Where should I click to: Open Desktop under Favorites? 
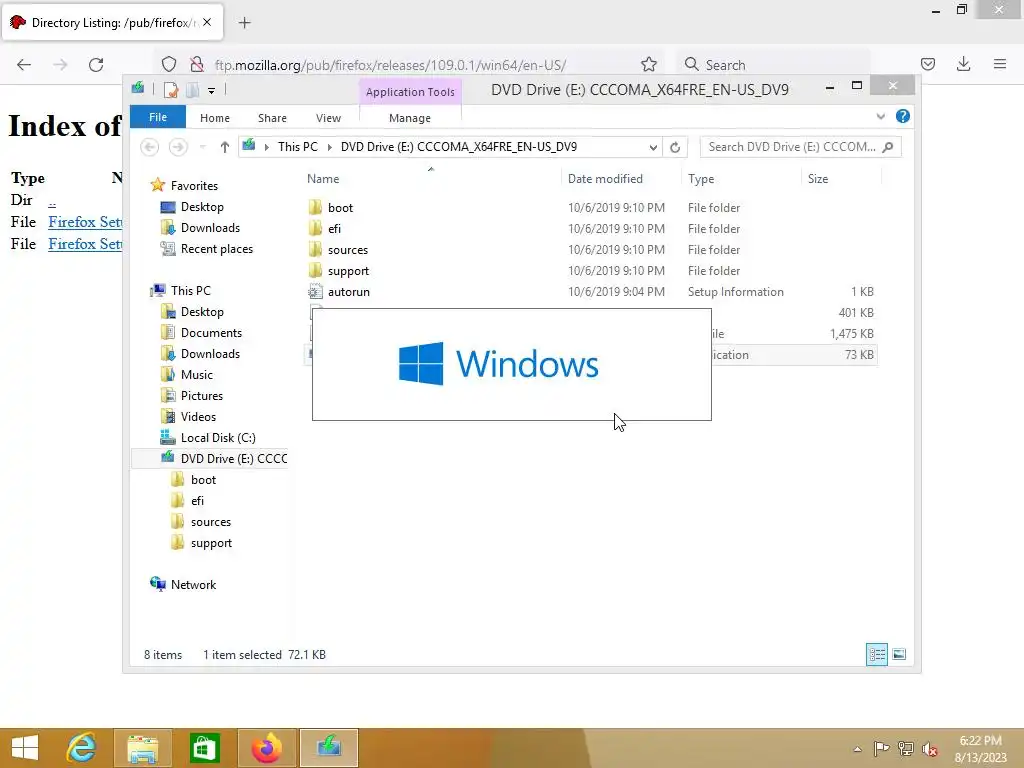(x=202, y=207)
